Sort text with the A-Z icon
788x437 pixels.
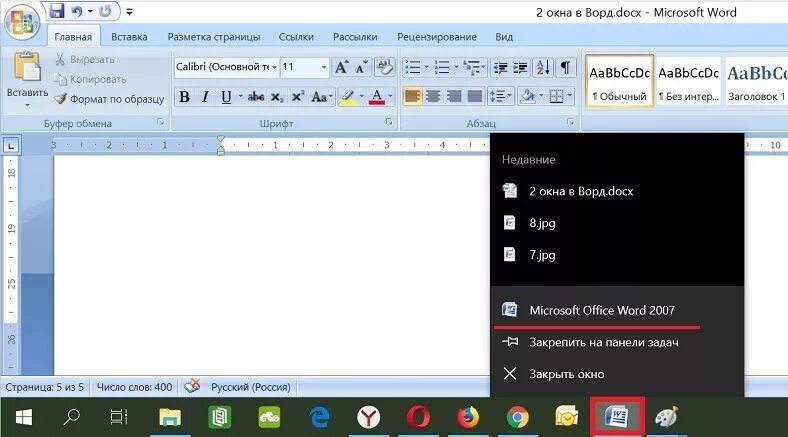pyautogui.click(x=543, y=67)
